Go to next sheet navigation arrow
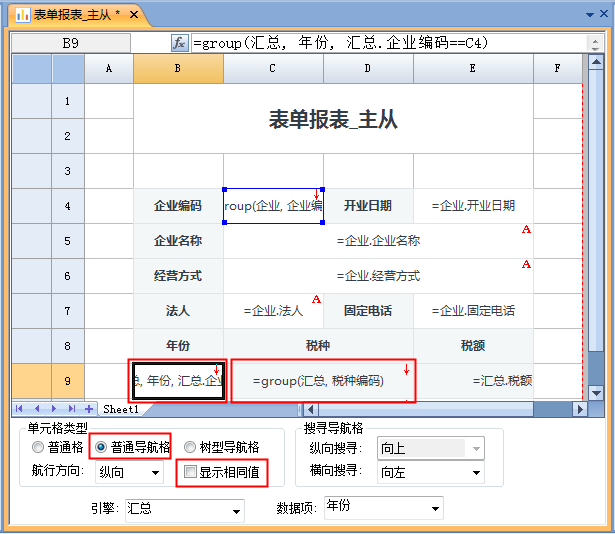 55,409
